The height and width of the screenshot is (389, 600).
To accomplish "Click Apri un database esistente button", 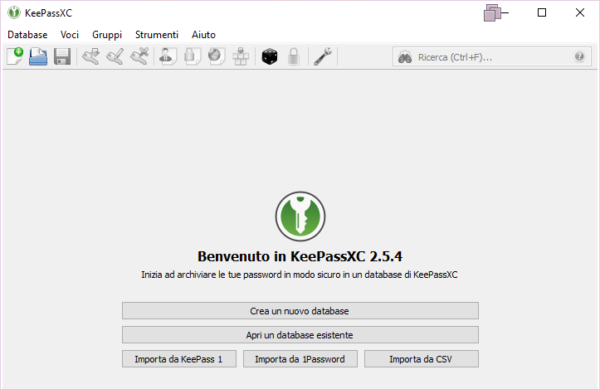I will [300, 335].
